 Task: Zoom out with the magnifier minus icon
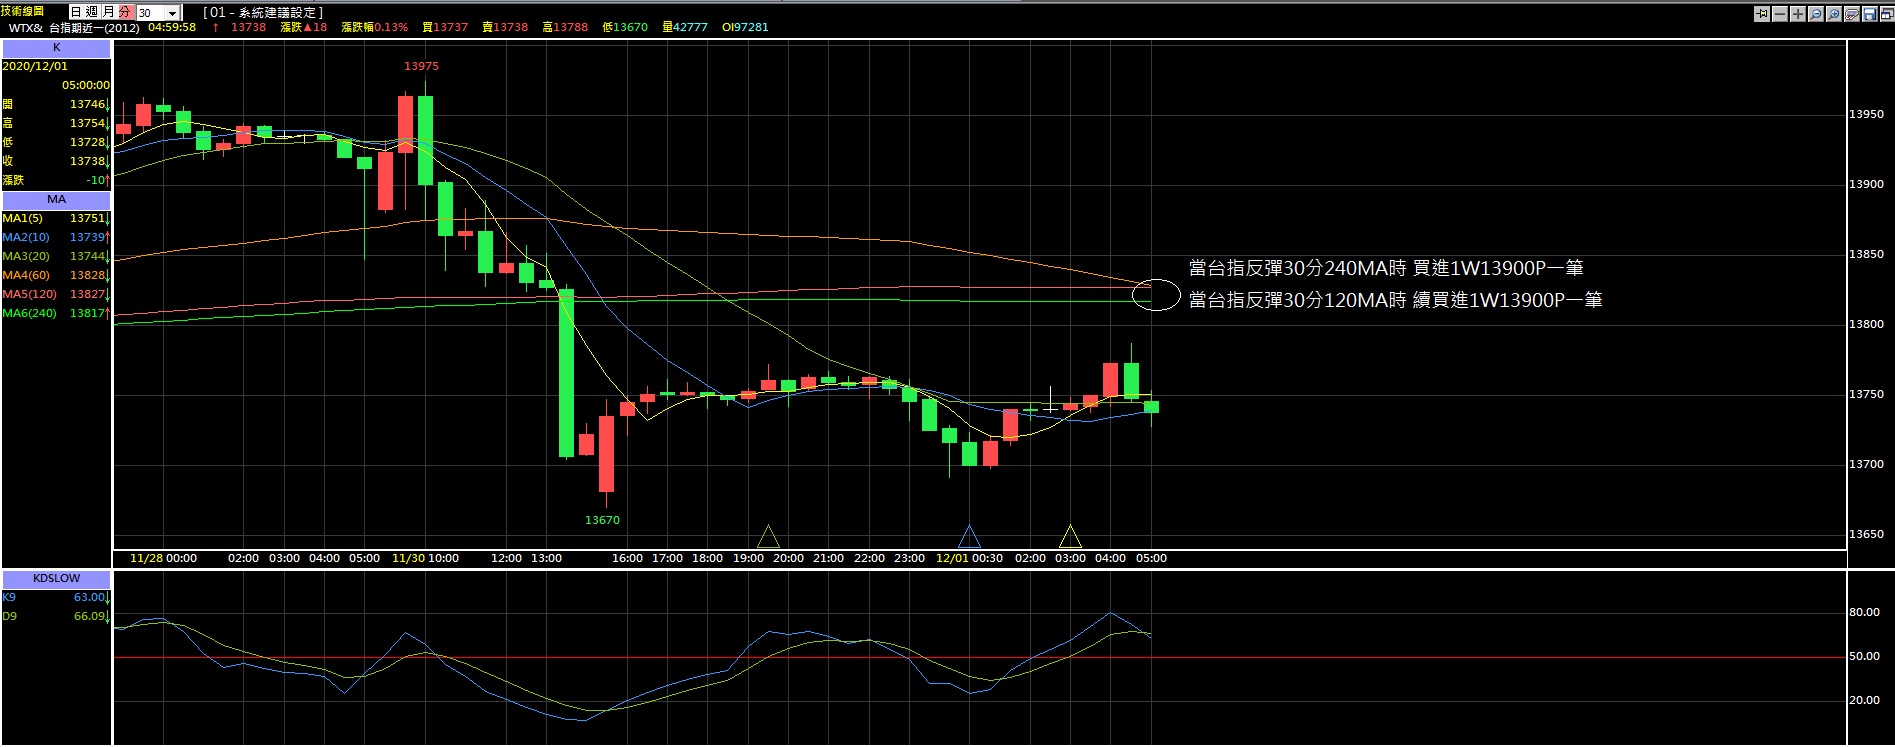[x=1816, y=14]
